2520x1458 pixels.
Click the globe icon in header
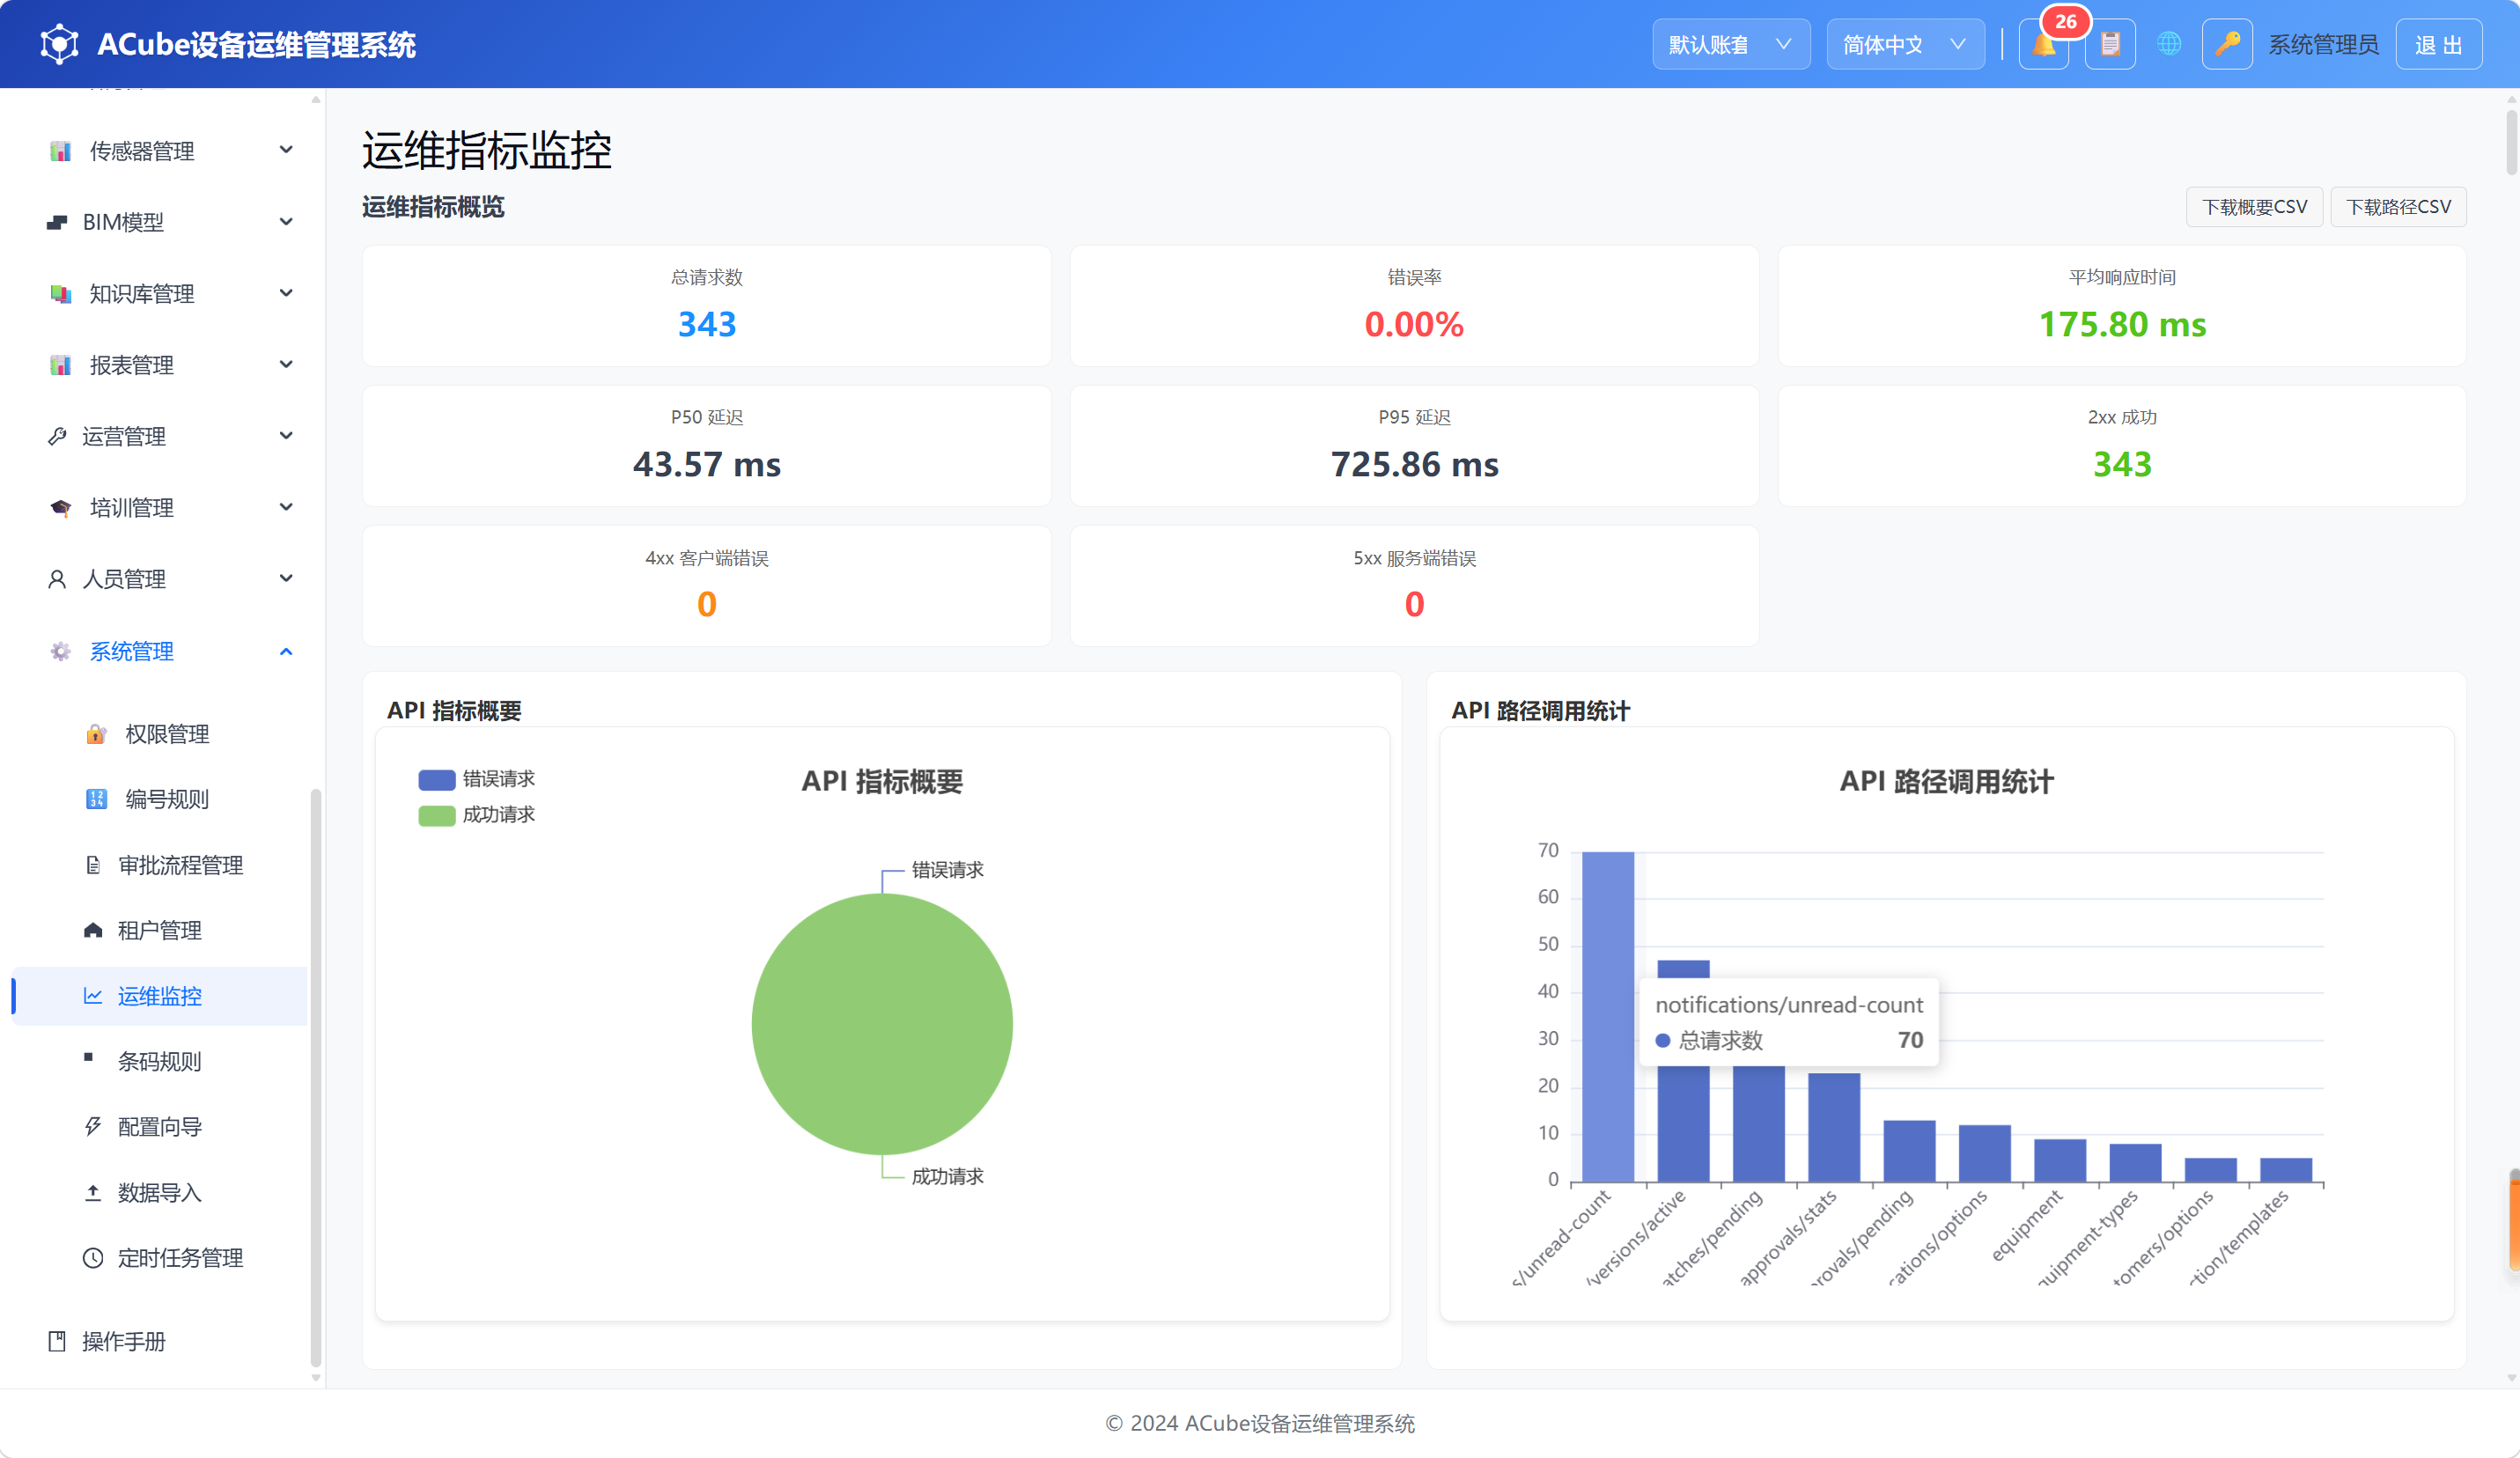coord(2168,44)
